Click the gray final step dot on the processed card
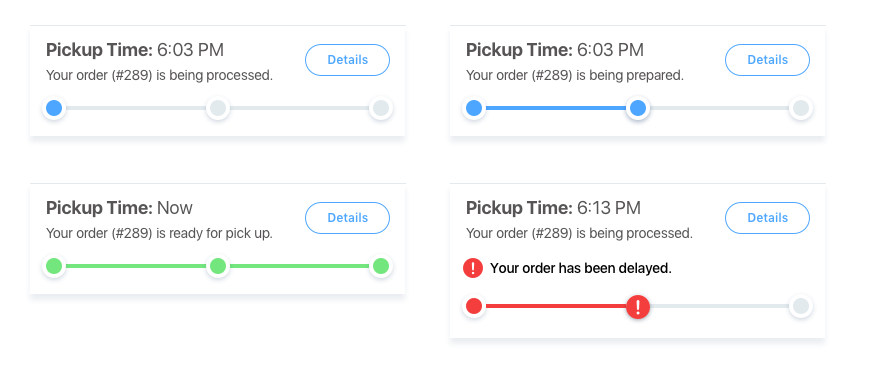Screen dimensions: 881x375 (381, 108)
